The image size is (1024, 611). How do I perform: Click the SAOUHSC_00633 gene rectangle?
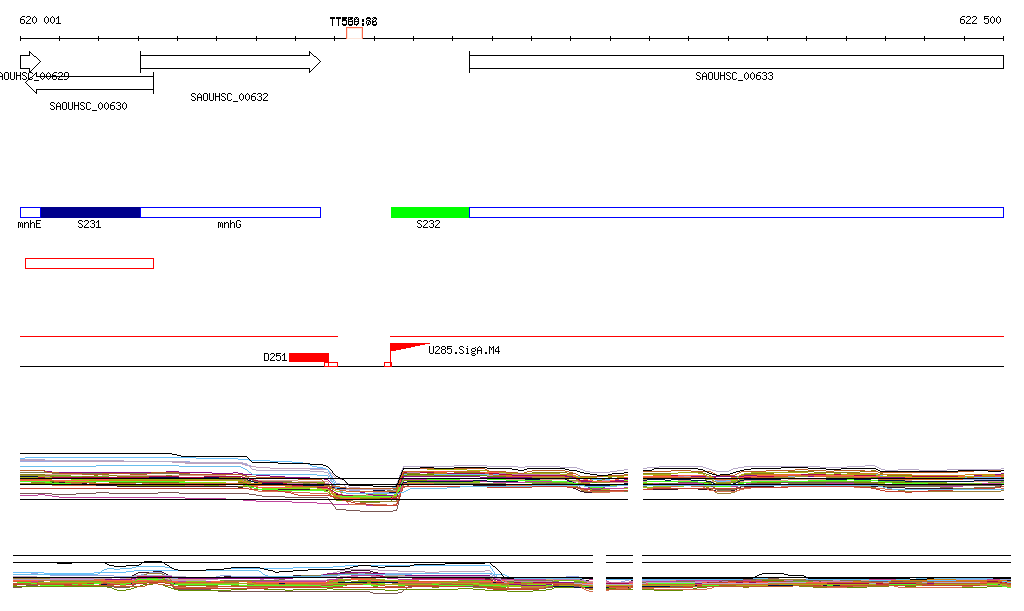[x=735, y=62]
